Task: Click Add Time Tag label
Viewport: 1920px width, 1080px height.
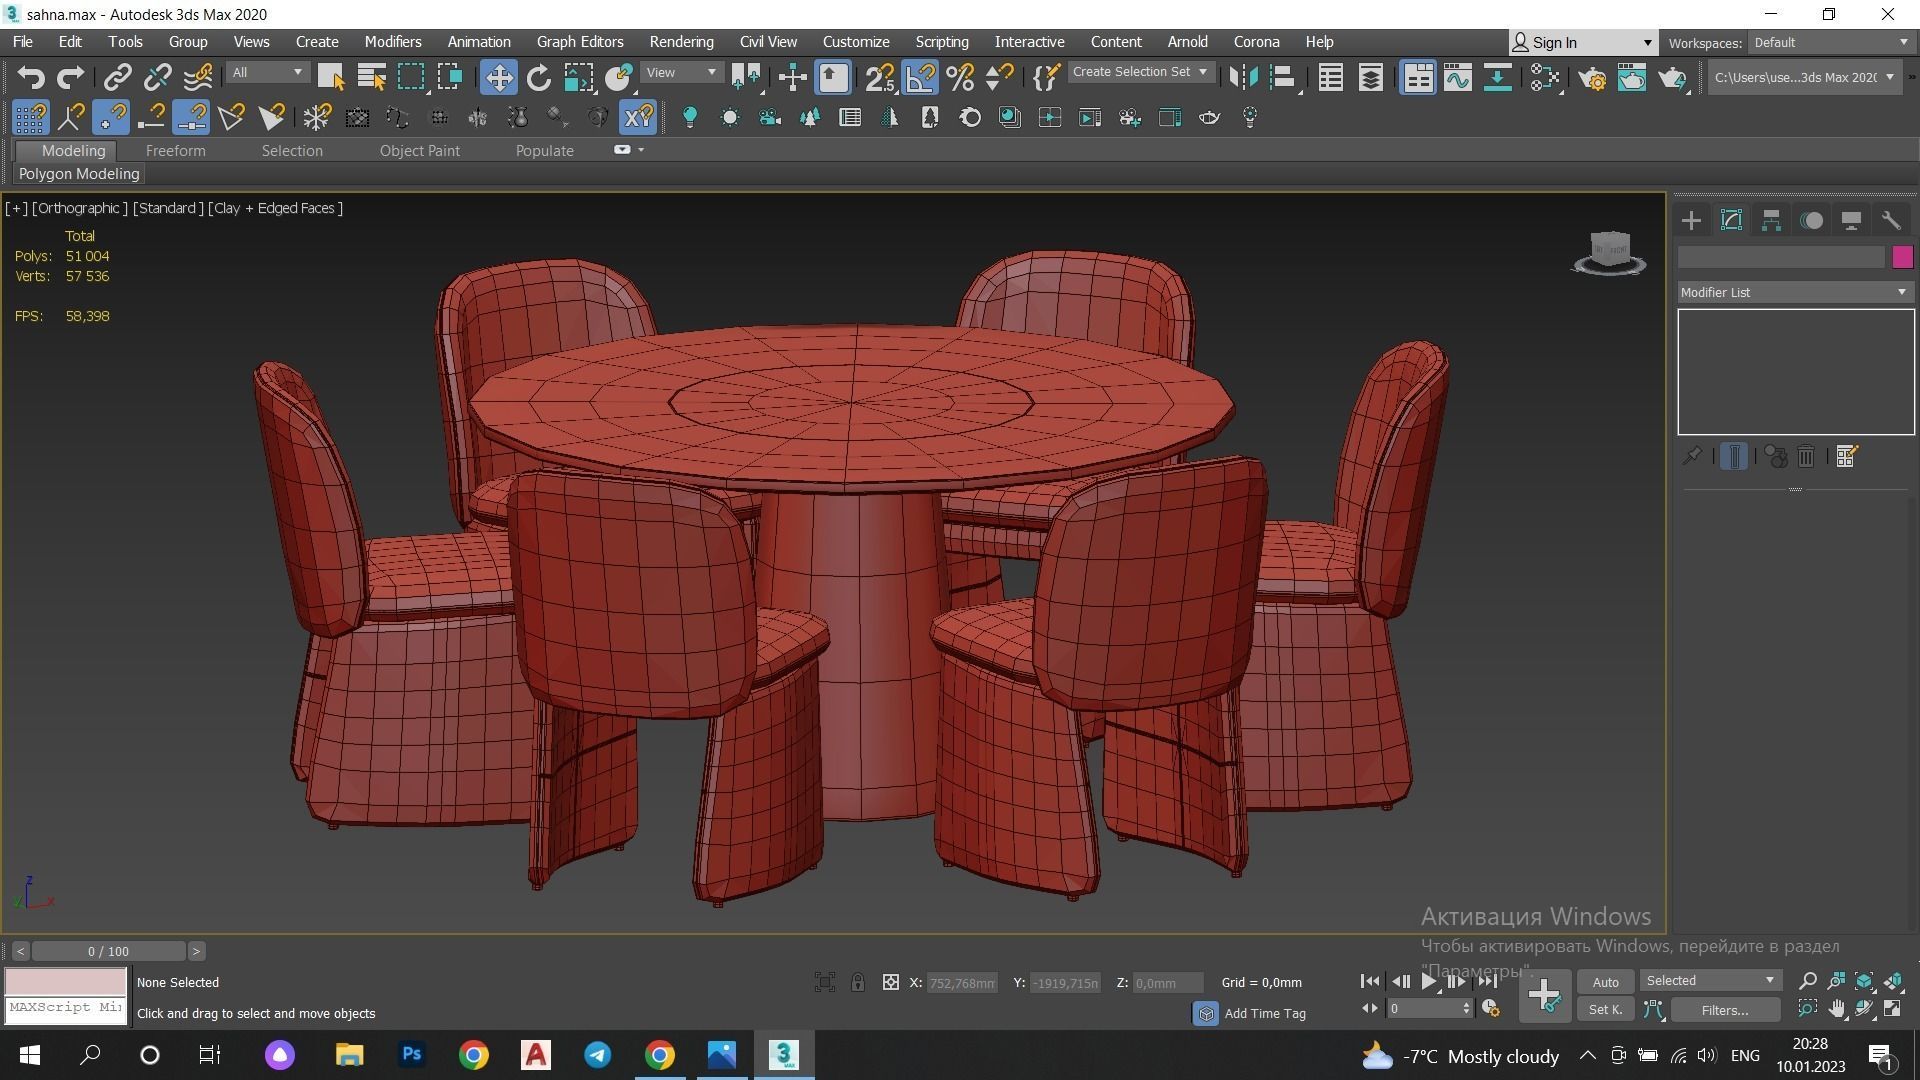Action: pos(1264,1013)
